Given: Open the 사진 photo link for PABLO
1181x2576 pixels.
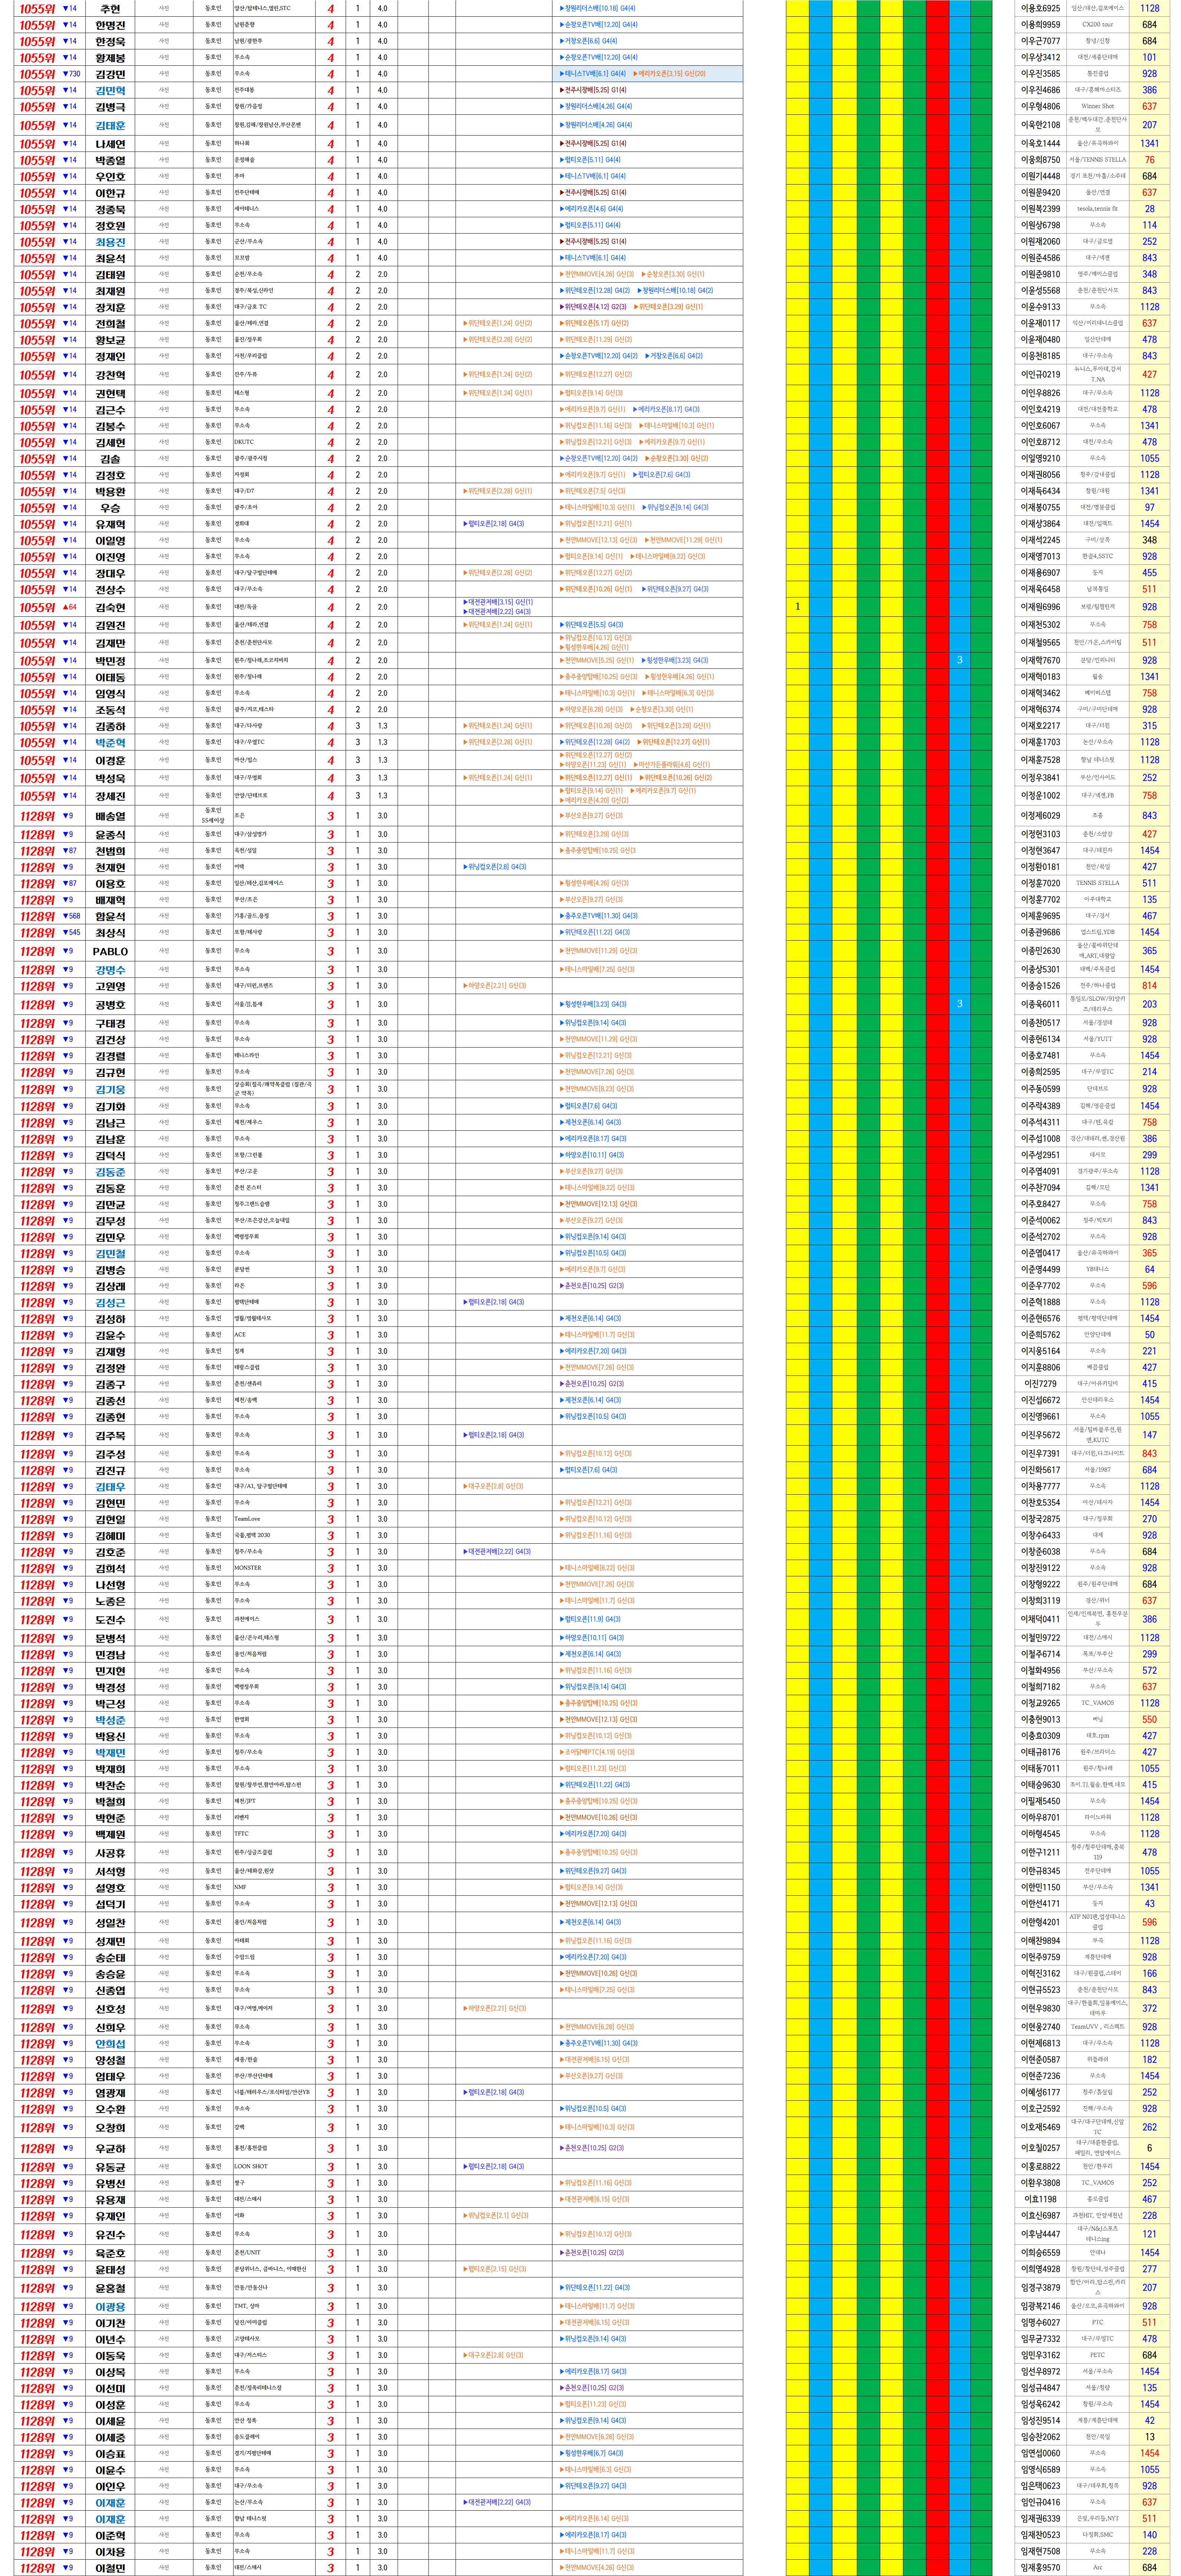Looking at the screenshot, I should pyautogui.click(x=164, y=951).
